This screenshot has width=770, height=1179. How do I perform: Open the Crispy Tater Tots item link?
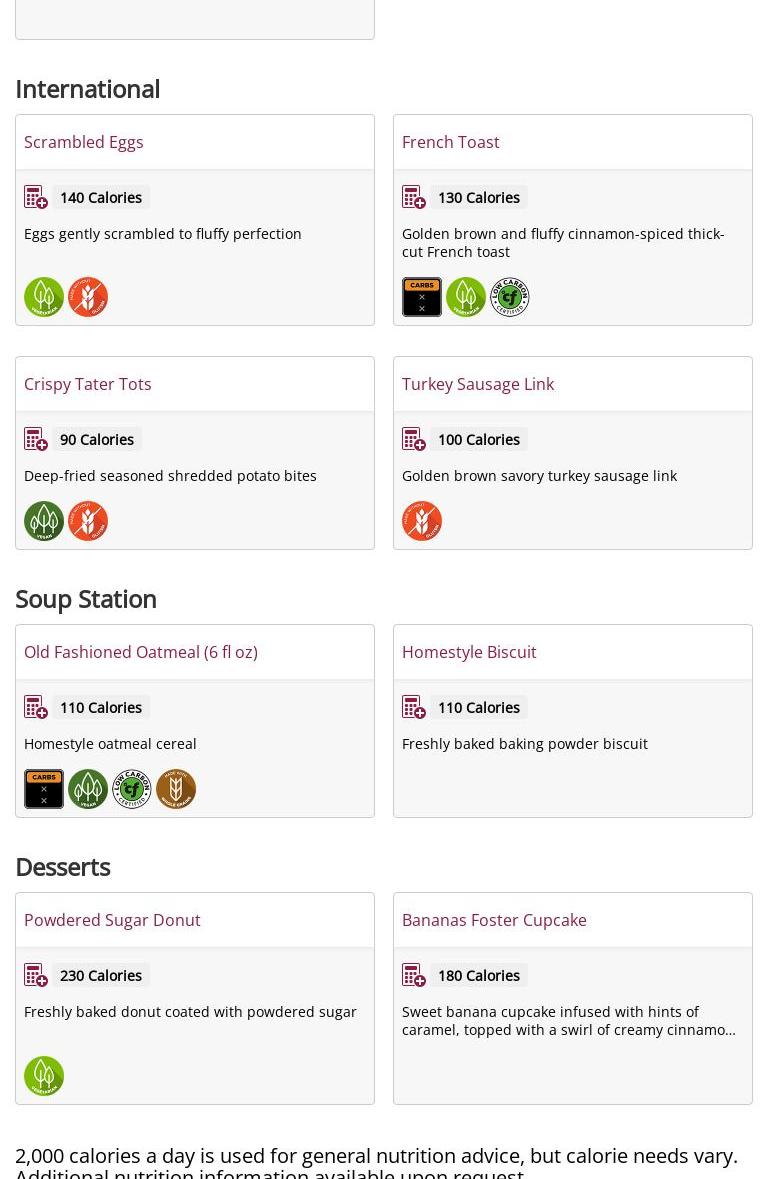pyautogui.click(x=88, y=384)
